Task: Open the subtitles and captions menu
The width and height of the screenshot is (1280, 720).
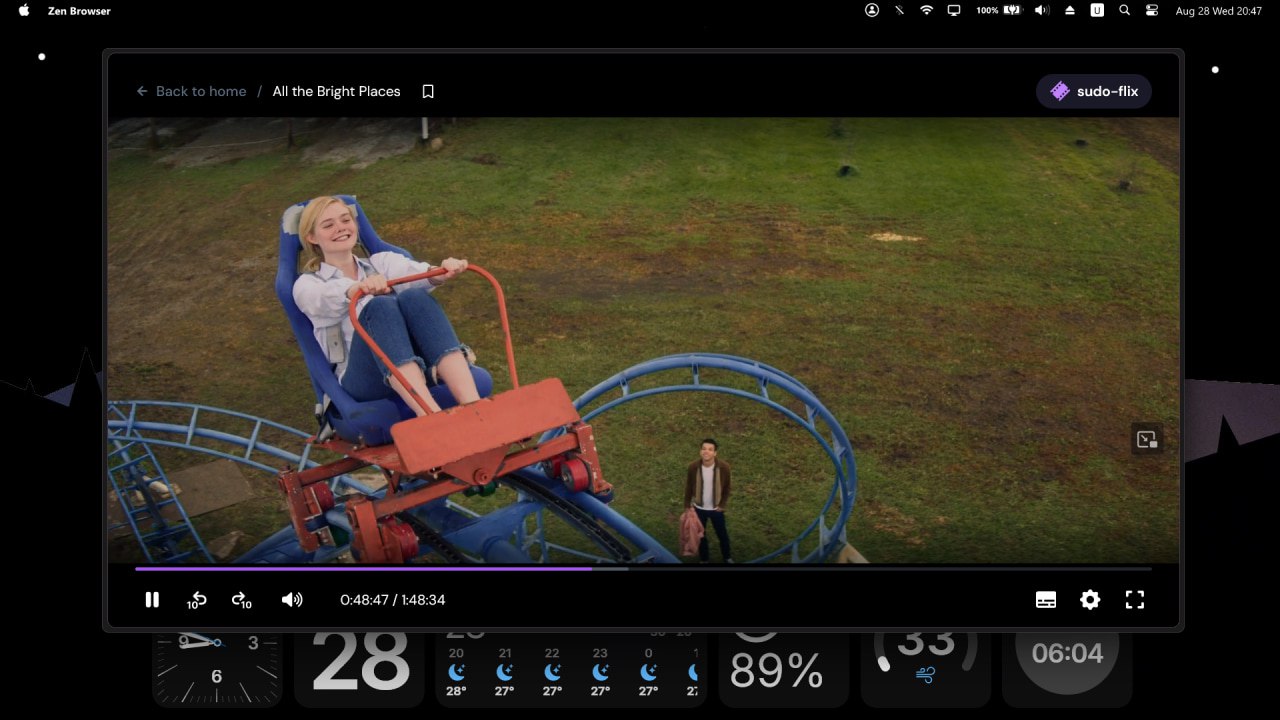Action: point(1046,600)
